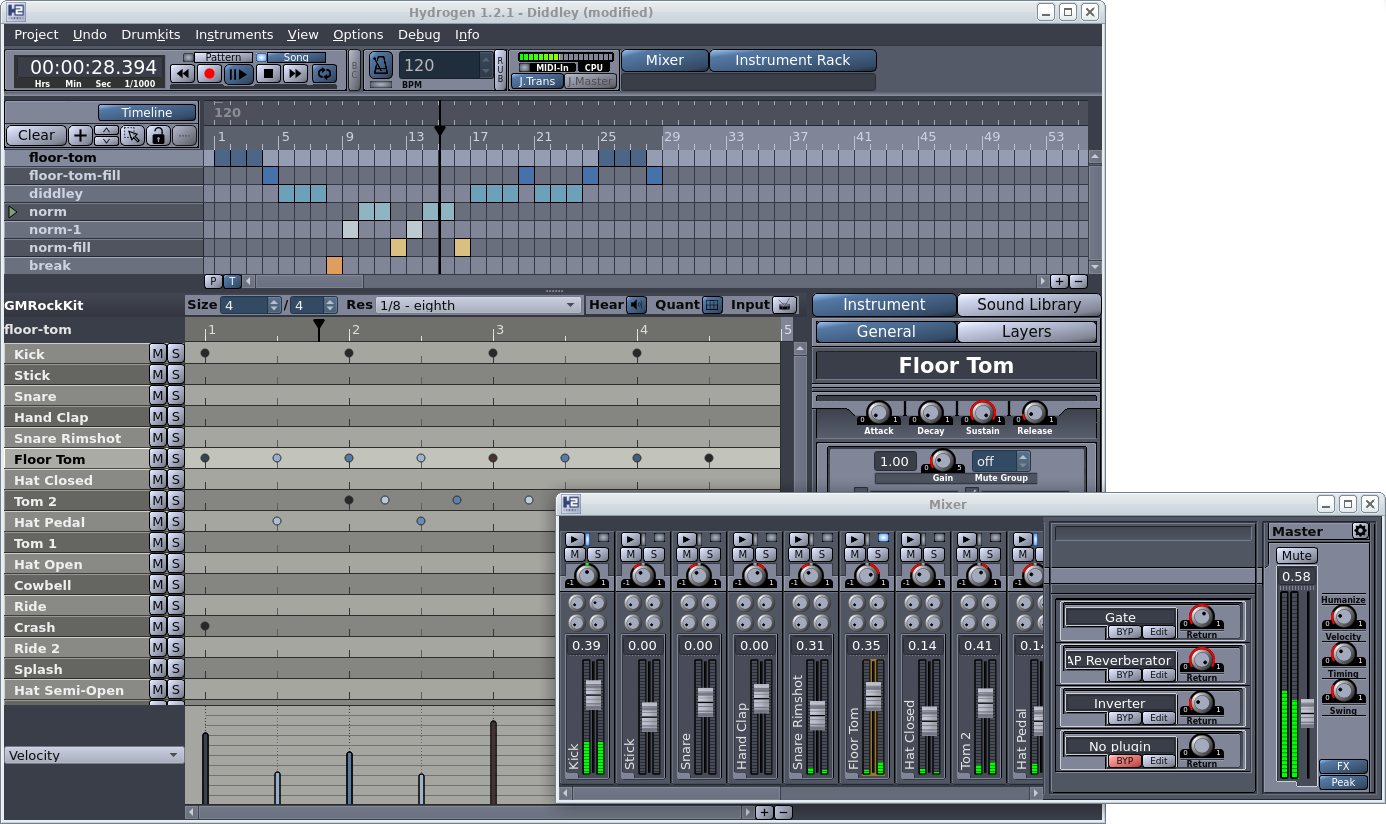1386x824 pixels.
Task: Solo the Snare row in pattern editor
Action: pos(175,395)
